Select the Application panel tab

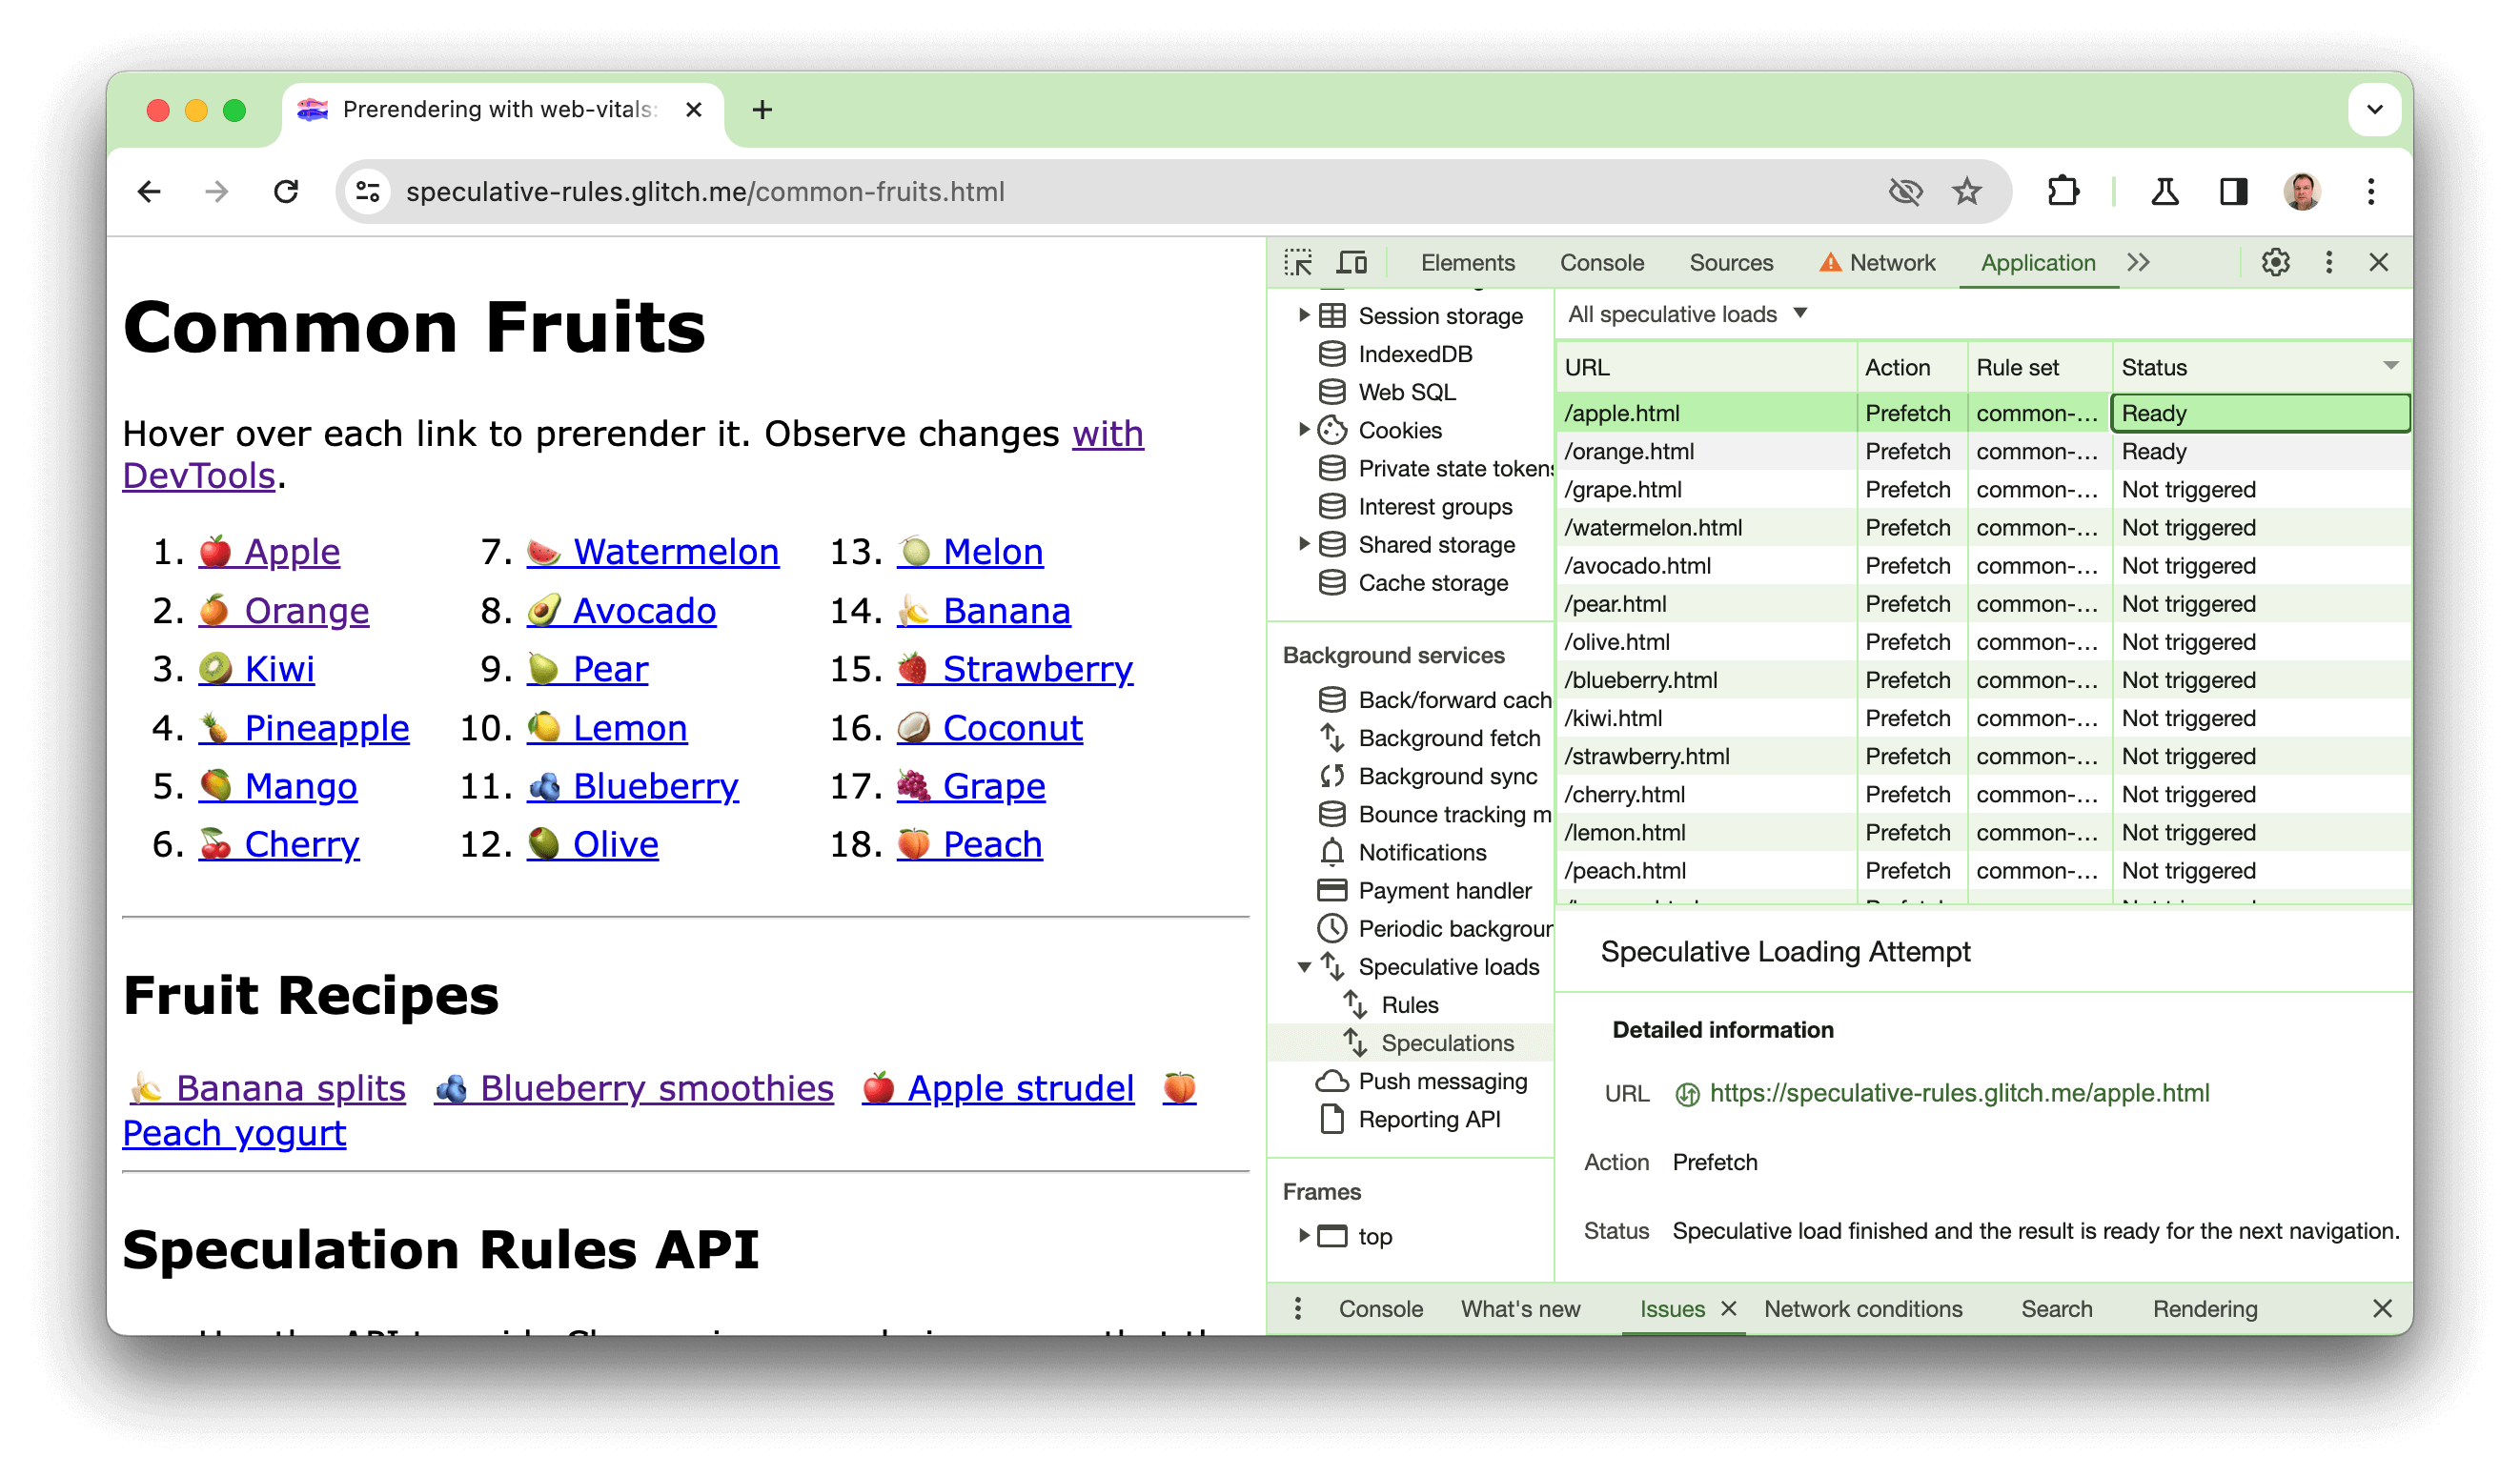tap(2033, 262)
